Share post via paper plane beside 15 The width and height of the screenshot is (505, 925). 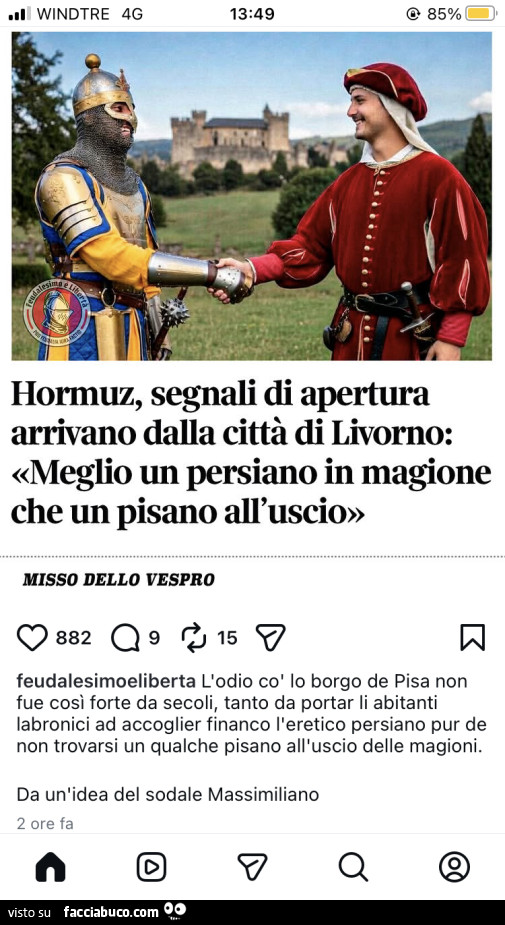point(271,638)
